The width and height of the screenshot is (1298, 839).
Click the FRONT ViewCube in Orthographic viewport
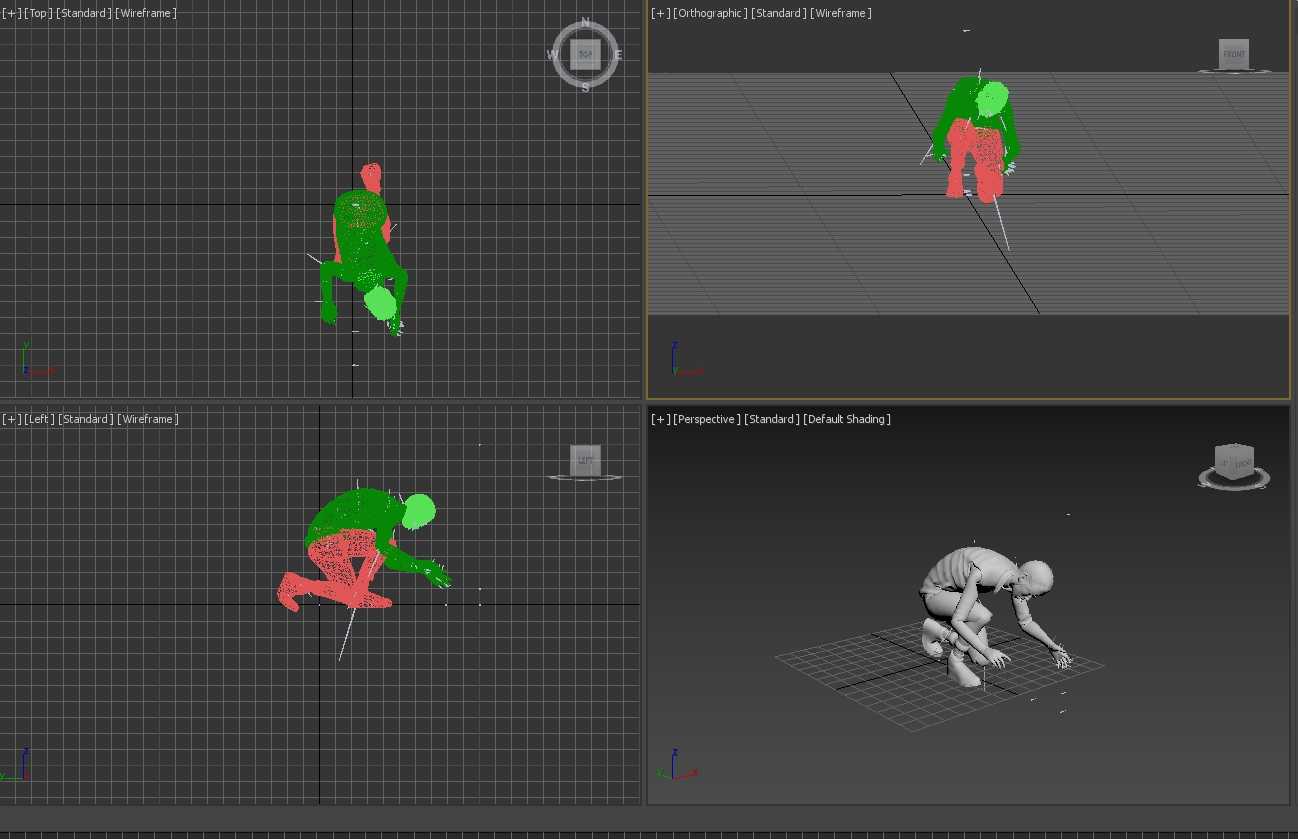1234,54
